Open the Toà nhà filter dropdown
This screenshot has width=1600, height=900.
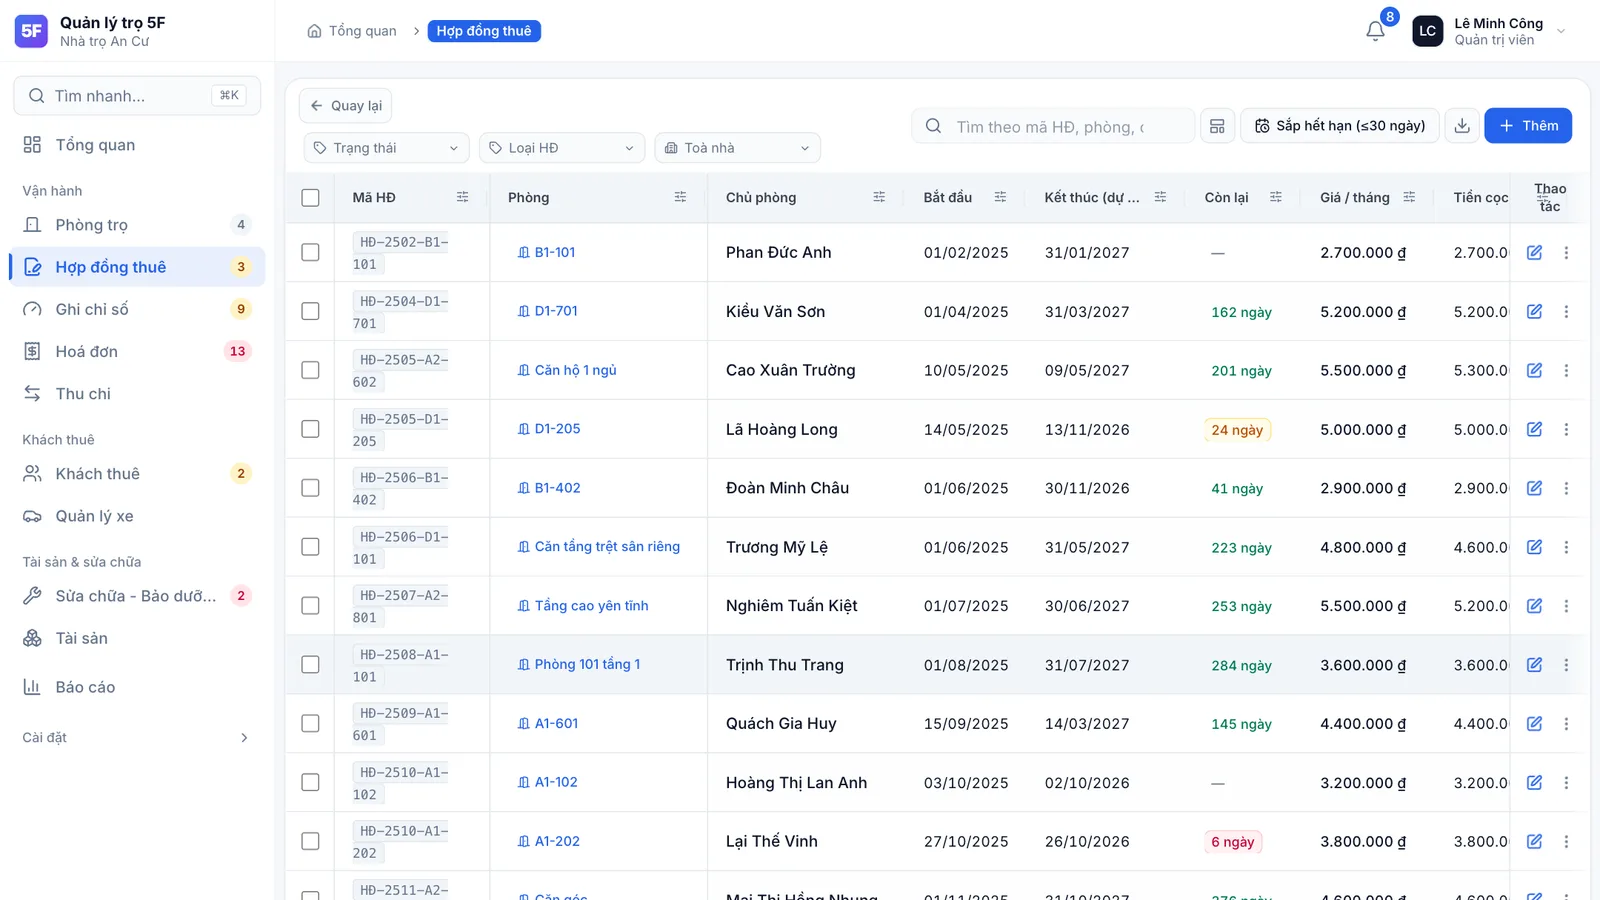click(738, 148)
